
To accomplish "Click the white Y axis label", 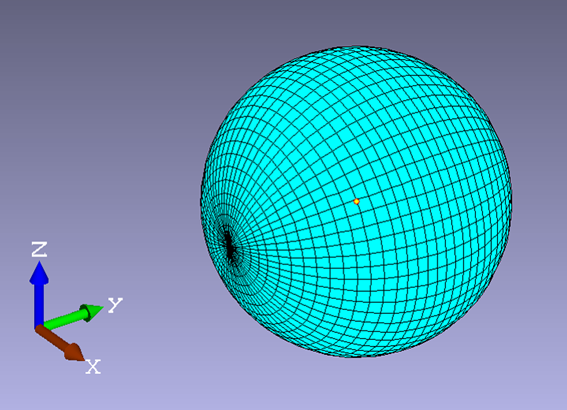I will (115, 305).
